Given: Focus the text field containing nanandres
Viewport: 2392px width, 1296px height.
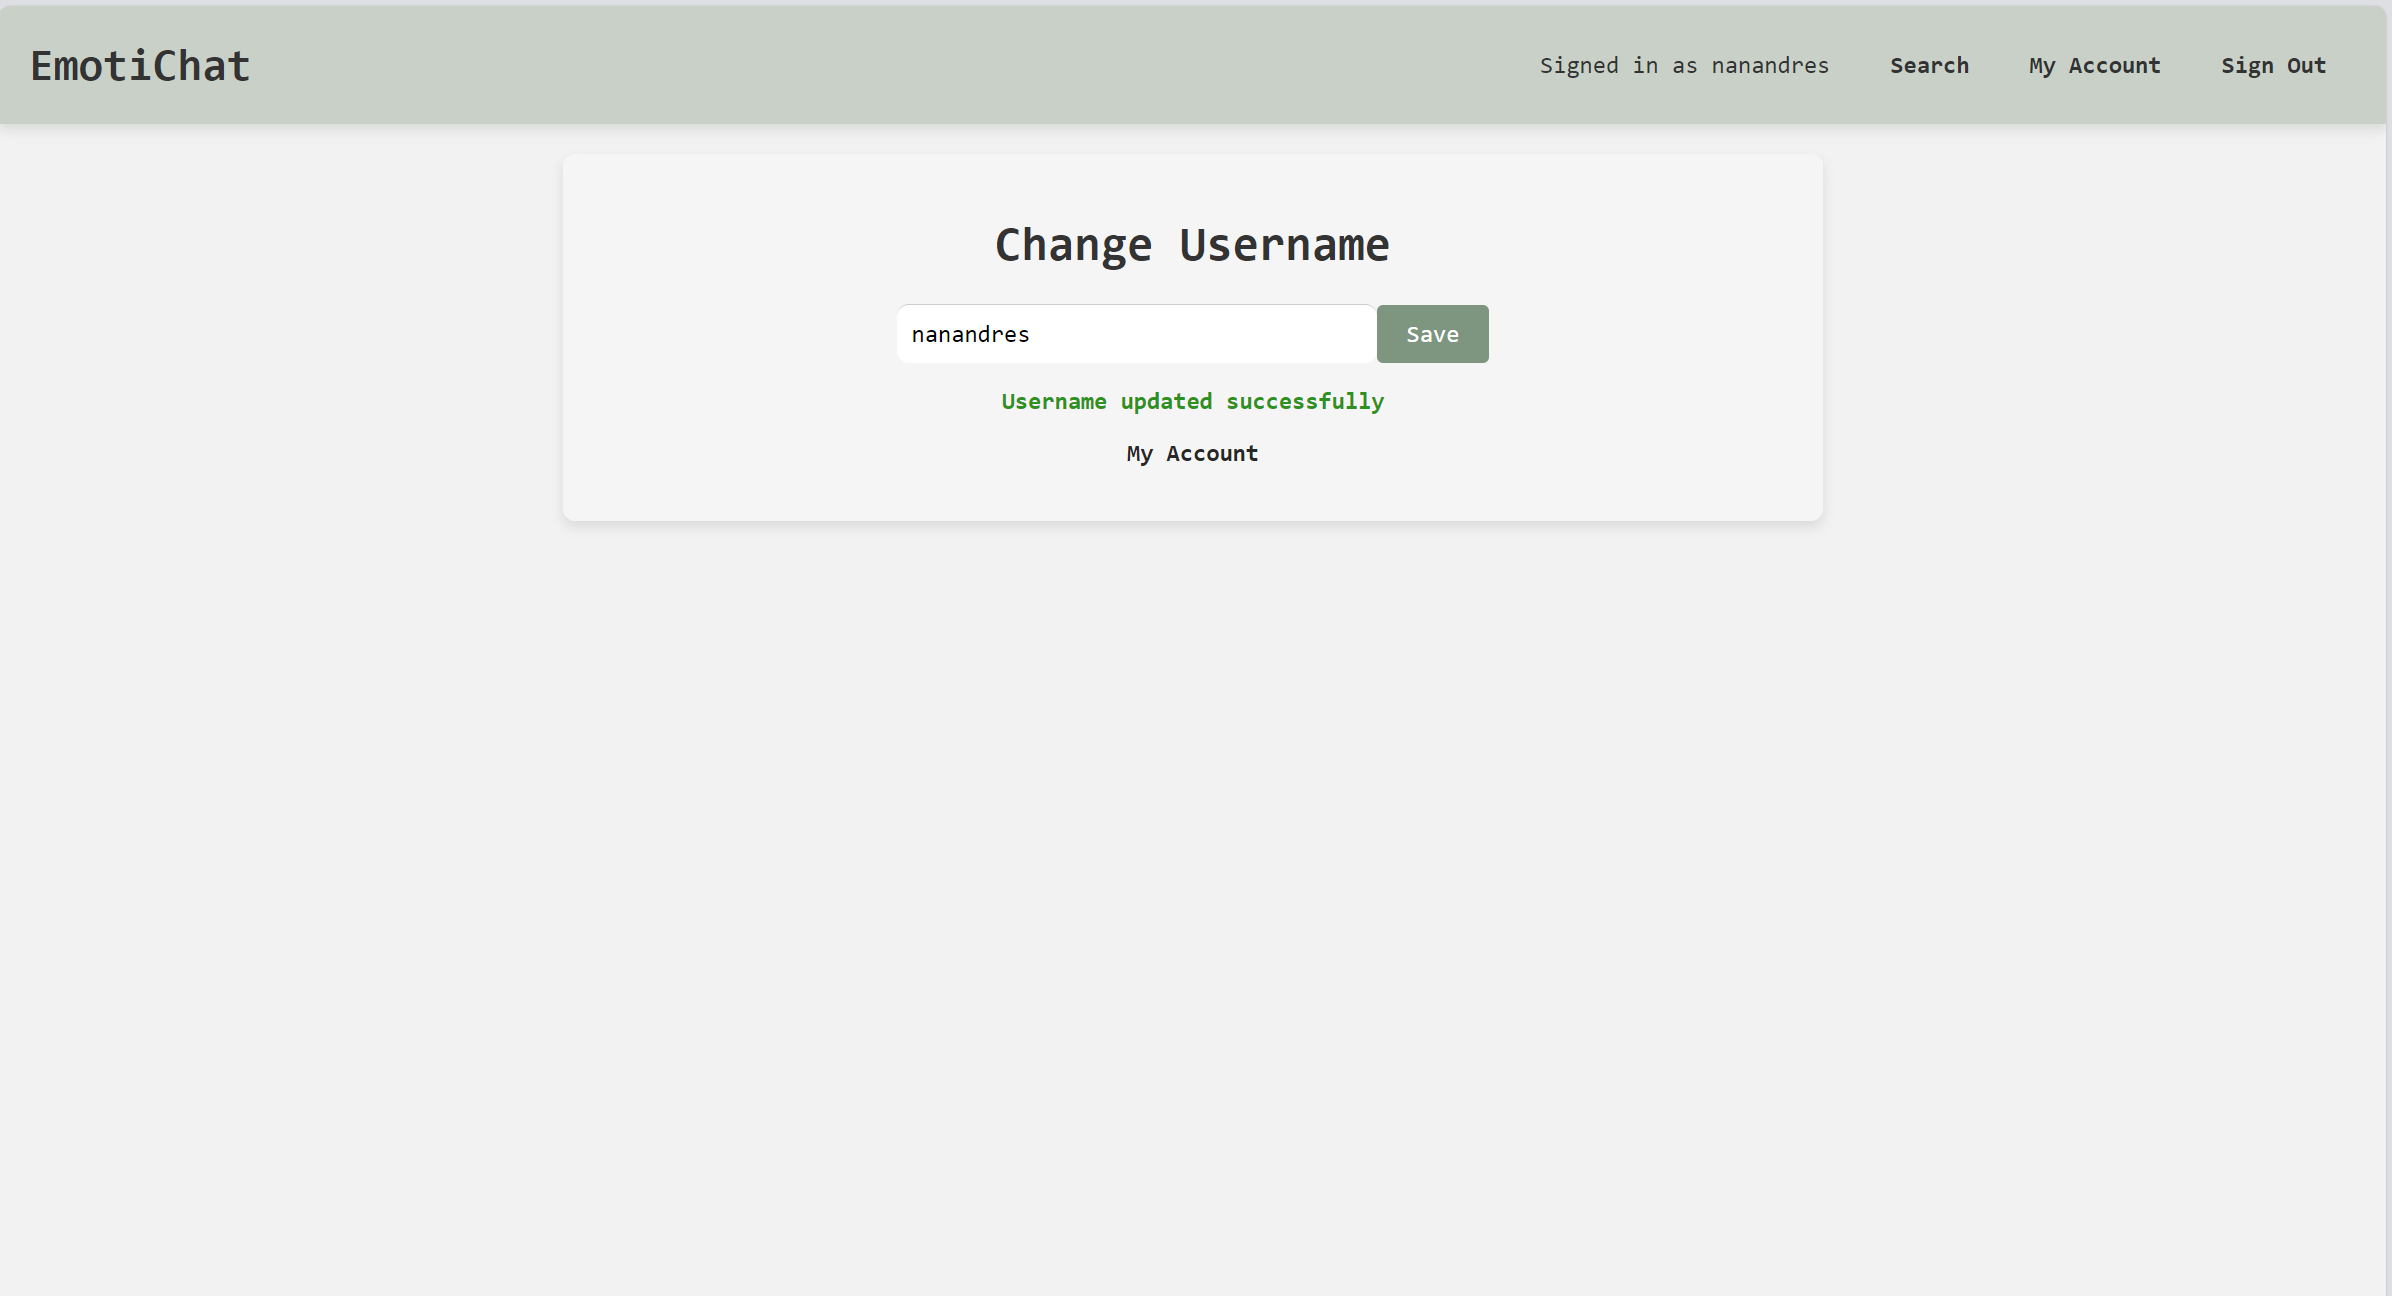Looking at the screenshot, I should [x=1135, y=333].
